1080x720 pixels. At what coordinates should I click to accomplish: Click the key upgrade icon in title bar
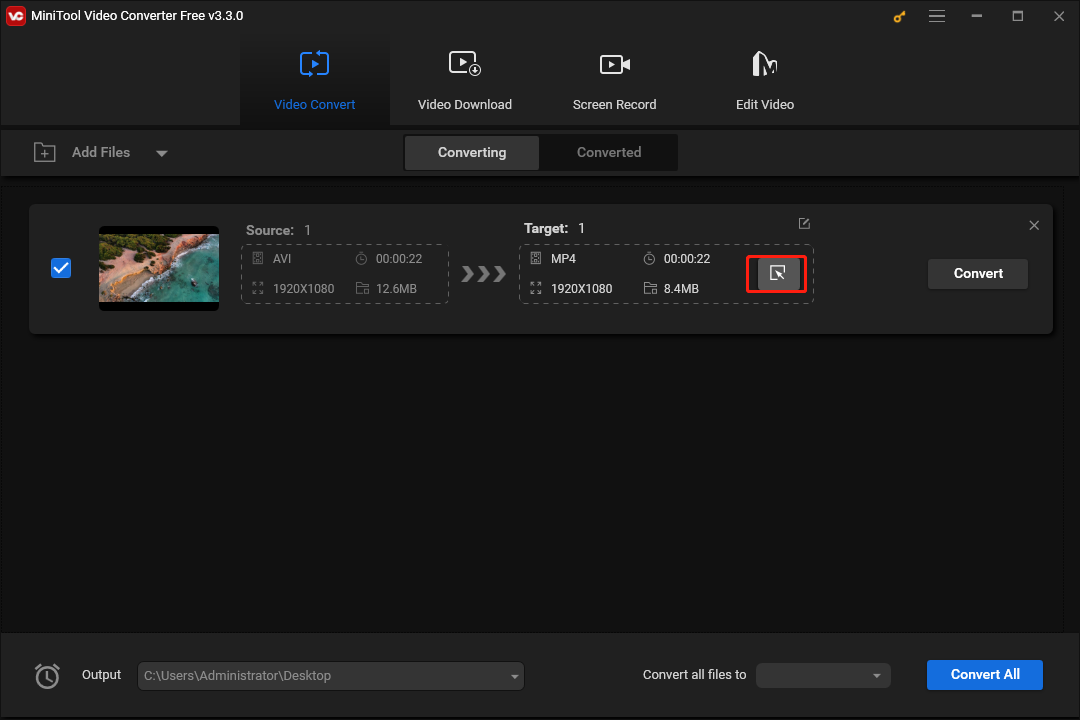[898, 16]
